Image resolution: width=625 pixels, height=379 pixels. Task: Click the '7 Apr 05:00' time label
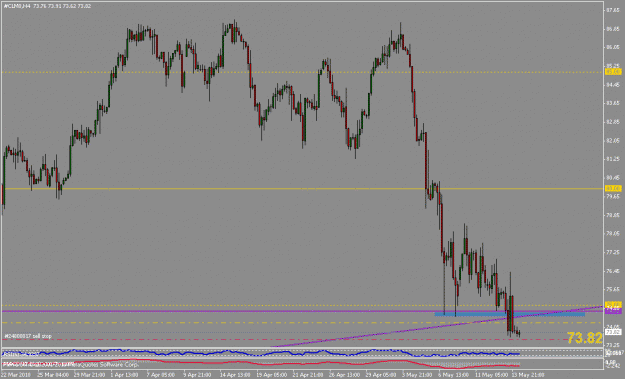[161, 375]
